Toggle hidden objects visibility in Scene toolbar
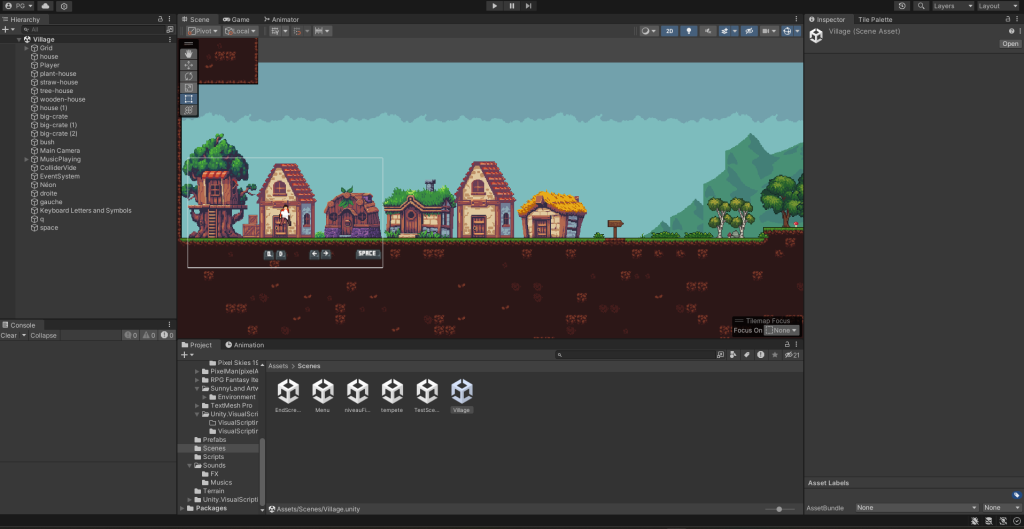Image resolution: width=1024 pixels, height=529 pixels. point(750,31)
